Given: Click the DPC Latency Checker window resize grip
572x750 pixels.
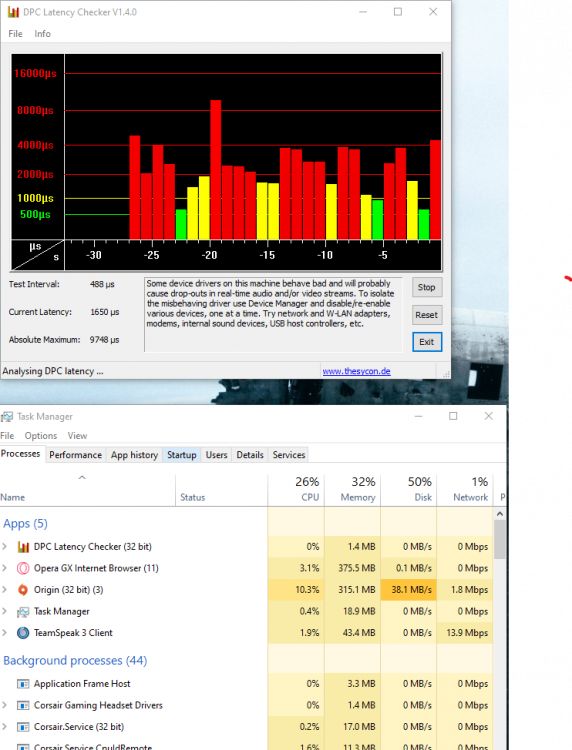Looking at the screenshot, I should (446, 374).
